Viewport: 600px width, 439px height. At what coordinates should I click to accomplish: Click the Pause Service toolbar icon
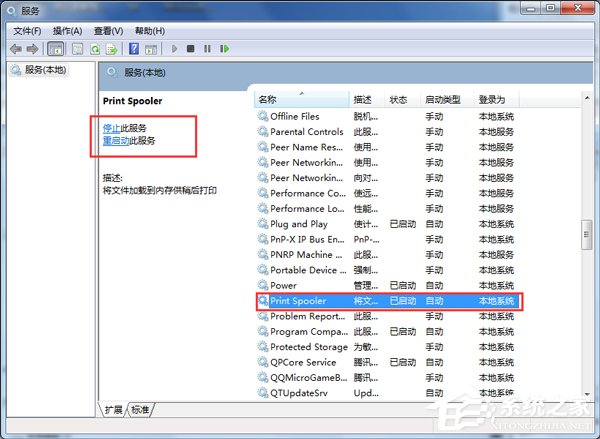(x=207, y=48)
